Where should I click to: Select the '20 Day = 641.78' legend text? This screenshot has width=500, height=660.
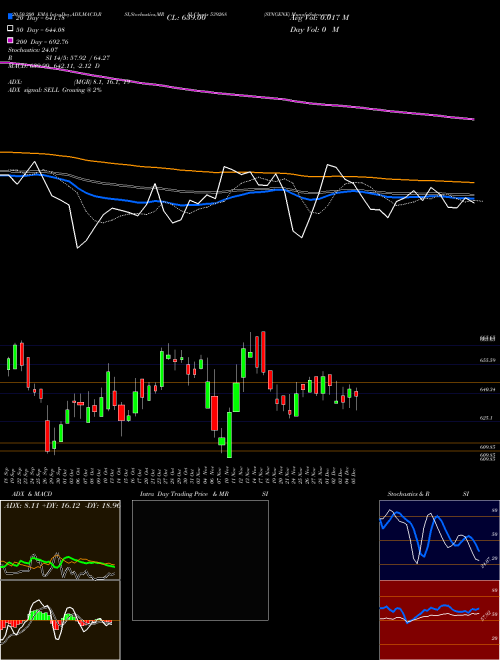[x=40, y=18]
